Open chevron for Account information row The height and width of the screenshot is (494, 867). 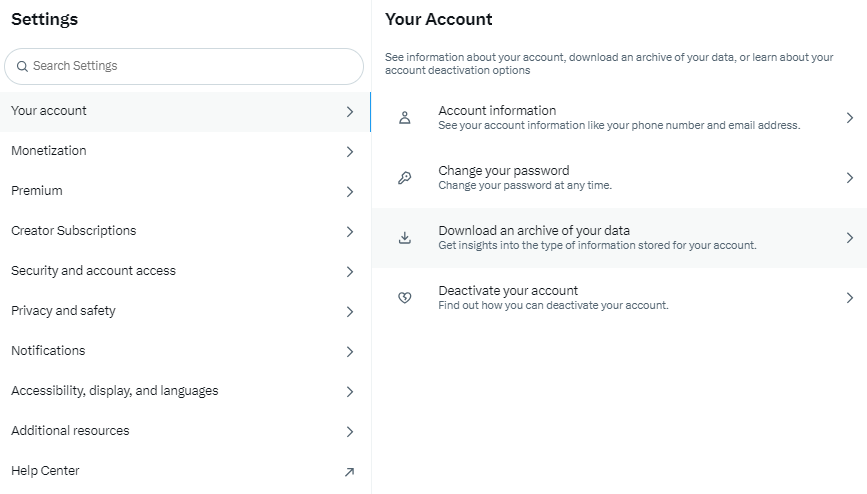849,118
